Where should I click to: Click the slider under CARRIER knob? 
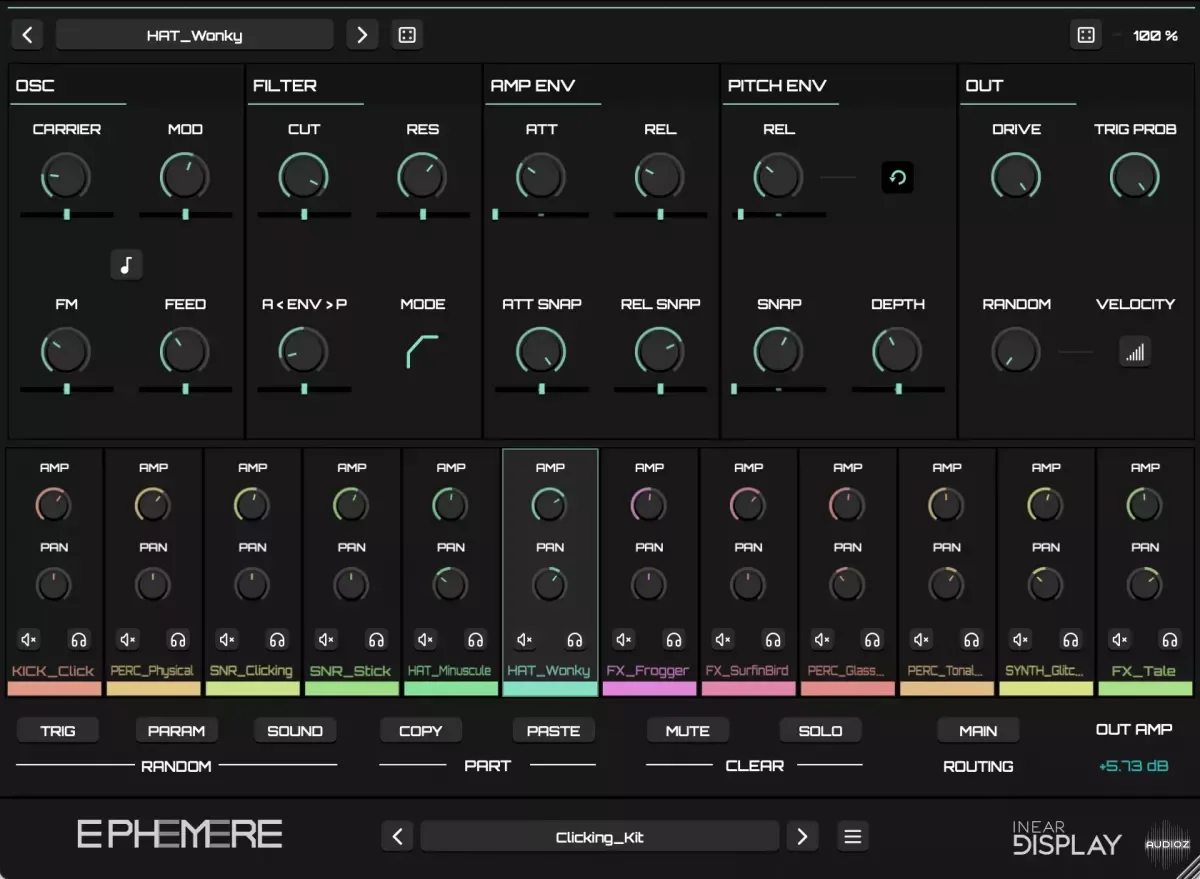tap(67, 214)
